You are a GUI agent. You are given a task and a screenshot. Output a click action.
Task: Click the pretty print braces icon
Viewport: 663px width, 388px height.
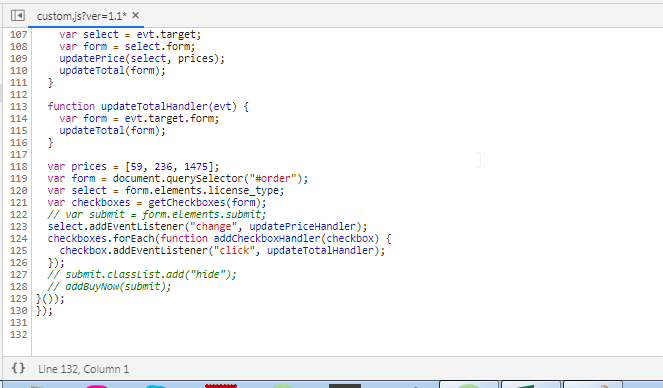(18, 368)
